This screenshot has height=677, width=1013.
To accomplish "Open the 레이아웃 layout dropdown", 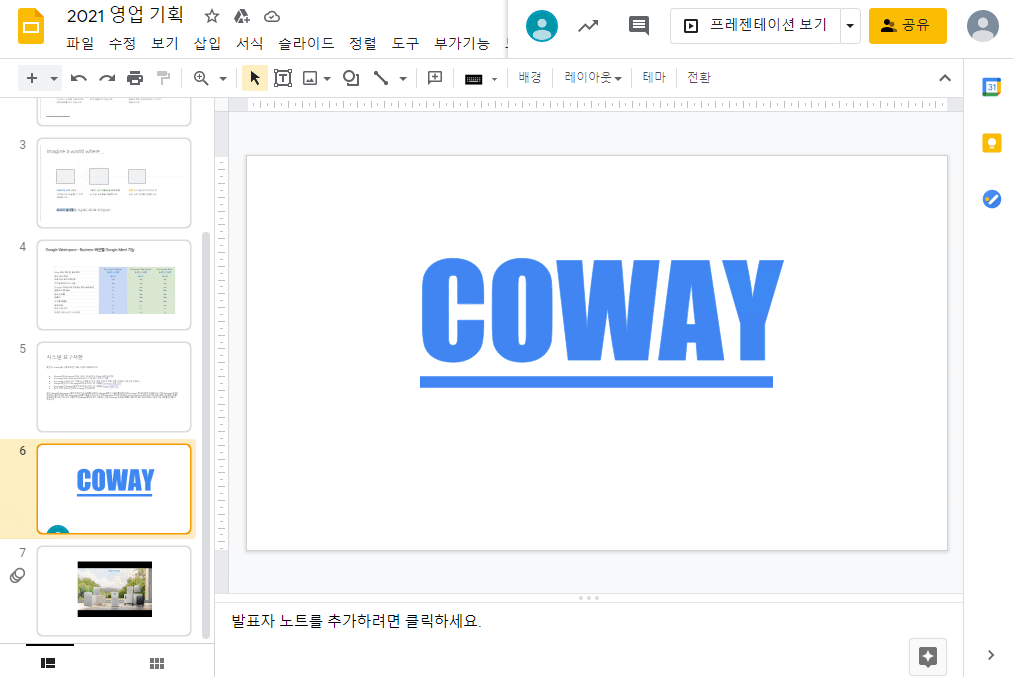I will tap(592, 78).
